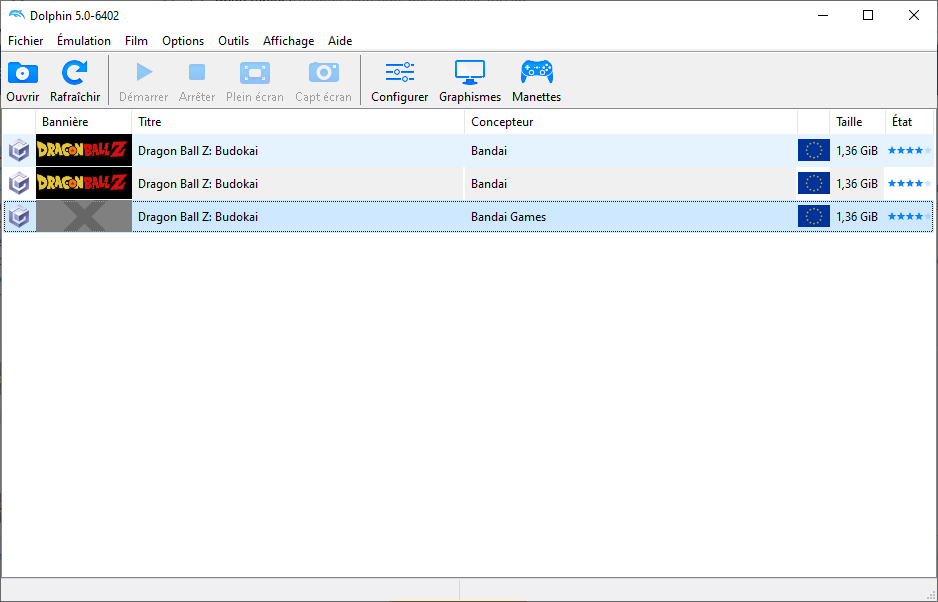This screenshot has height=602, width=938.
Task: Click the Capt écran camera icon
Action: (x=324, y=72)
